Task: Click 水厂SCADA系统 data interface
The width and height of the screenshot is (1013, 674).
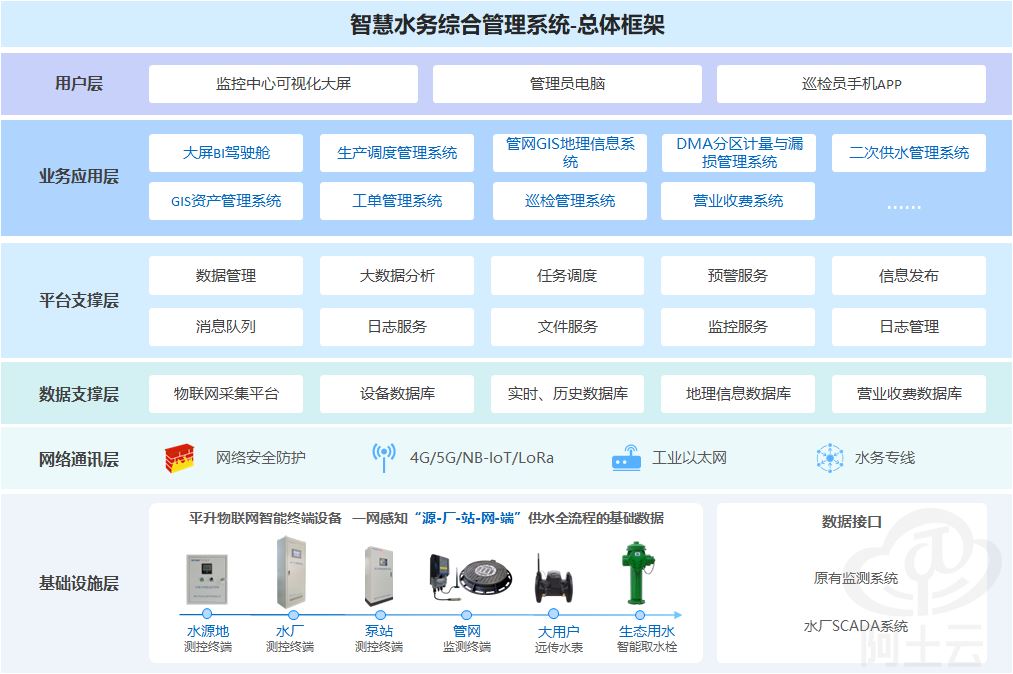Action: click(855, 626)
